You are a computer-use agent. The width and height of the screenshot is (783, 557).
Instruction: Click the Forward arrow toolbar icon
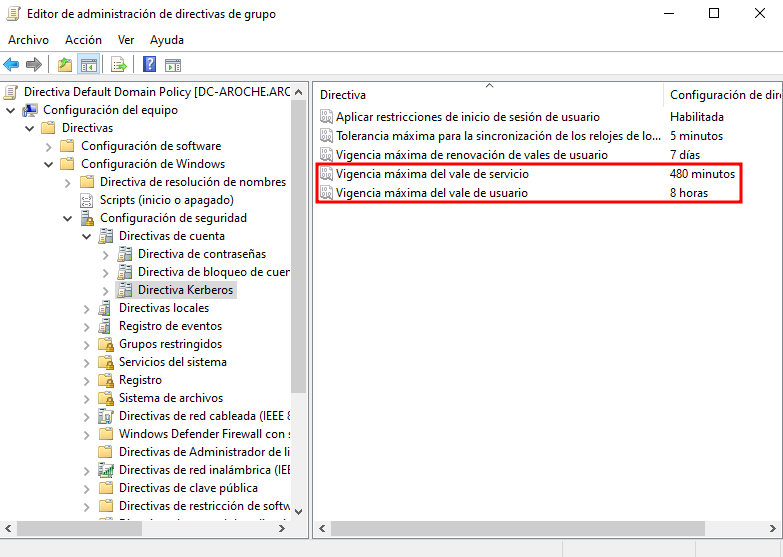pyautogui.click(x=34, y=64)
